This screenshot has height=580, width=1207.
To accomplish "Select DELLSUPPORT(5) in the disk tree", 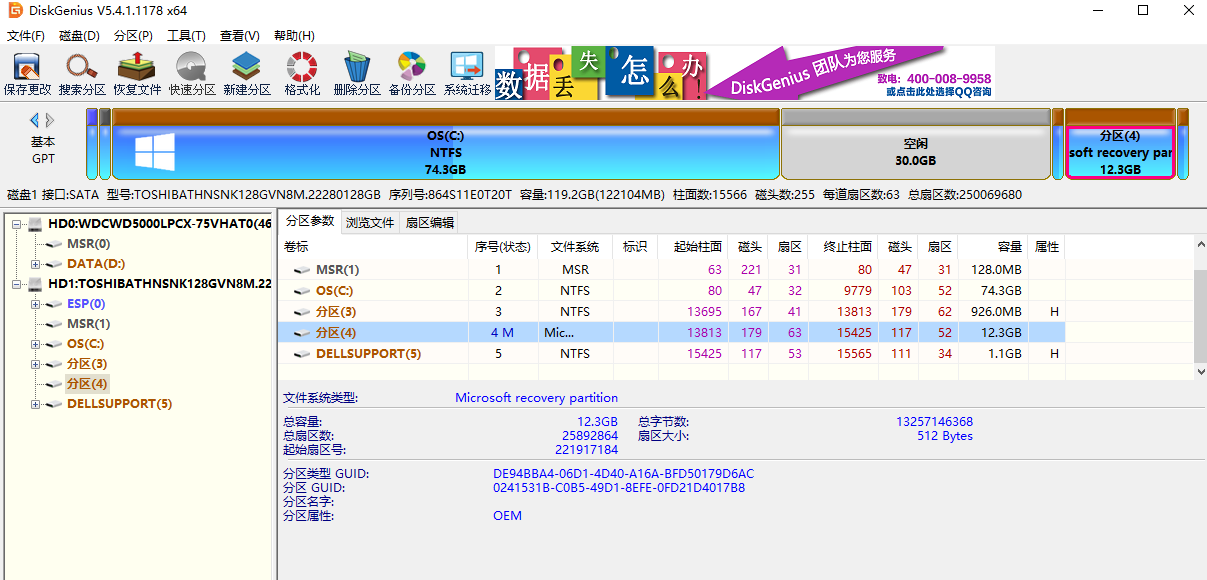I will 119,404.
